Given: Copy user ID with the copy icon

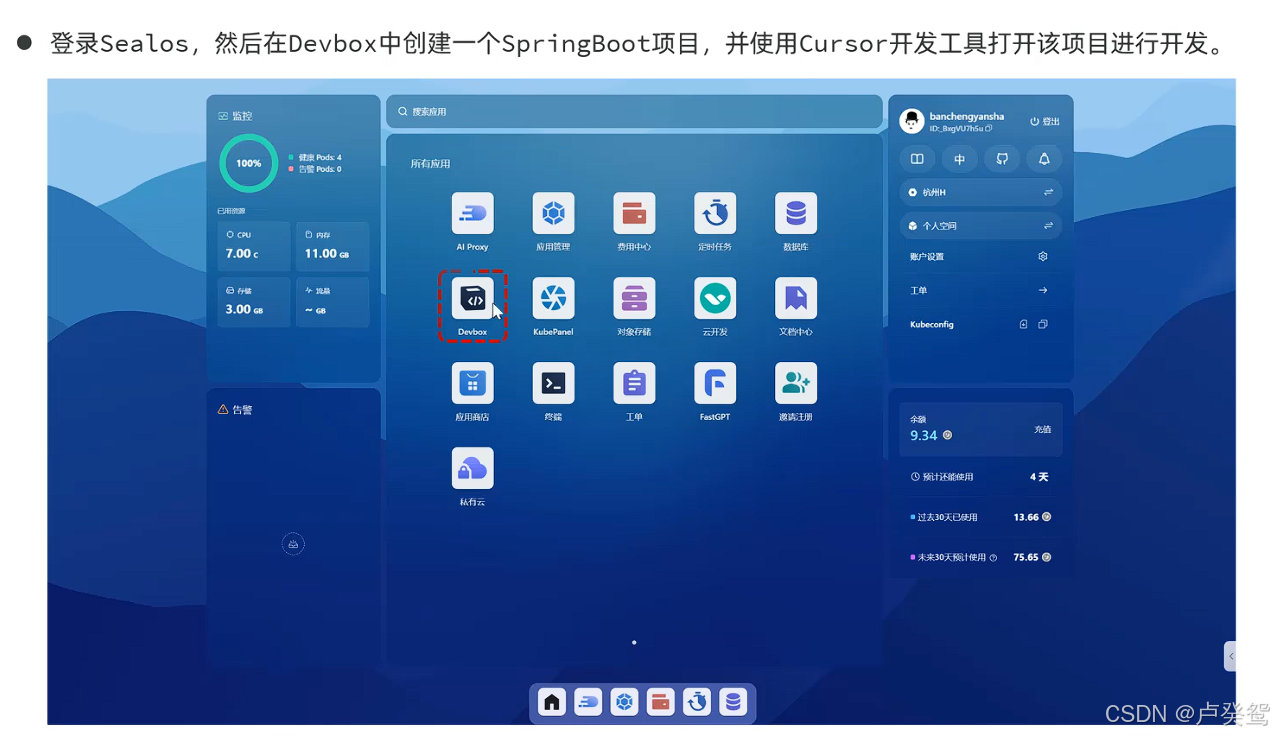Looking at the screenshot, I should [989, 129].
